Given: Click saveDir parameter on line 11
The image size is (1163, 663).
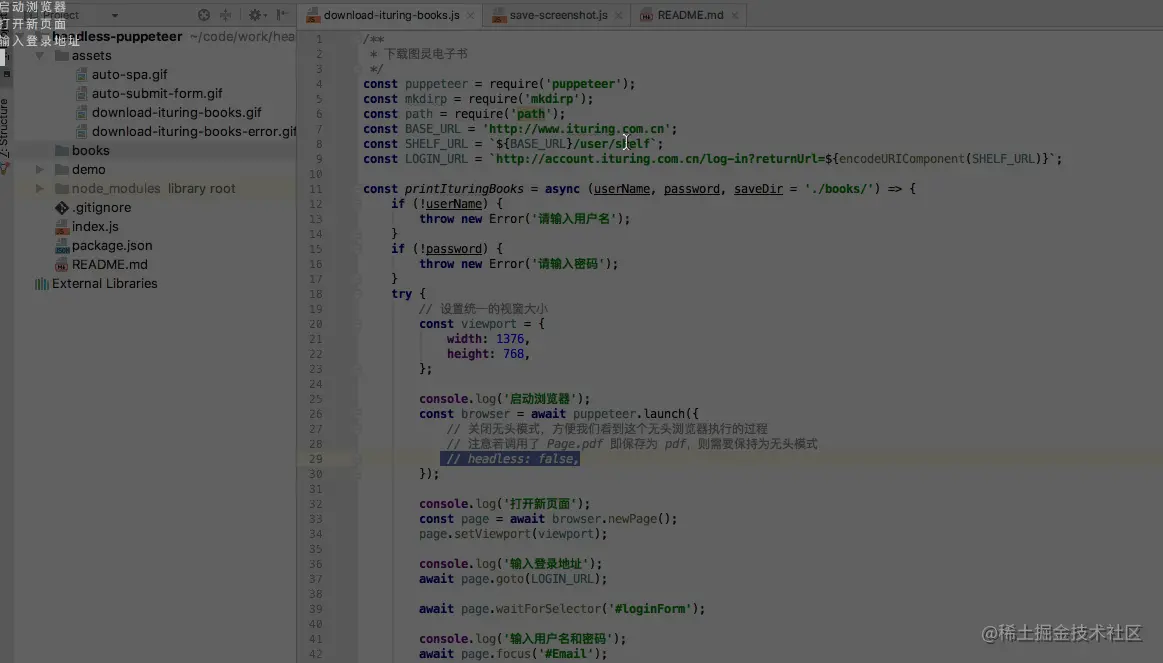Looking at the screenshot, I should (x=758, y=189).
